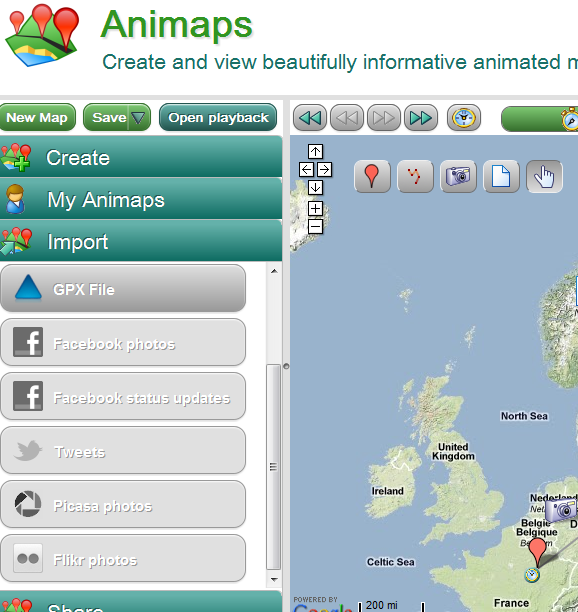Expand the My Animaps panel
This screenshot has height=612, width=578.
[x=141, y=199]
